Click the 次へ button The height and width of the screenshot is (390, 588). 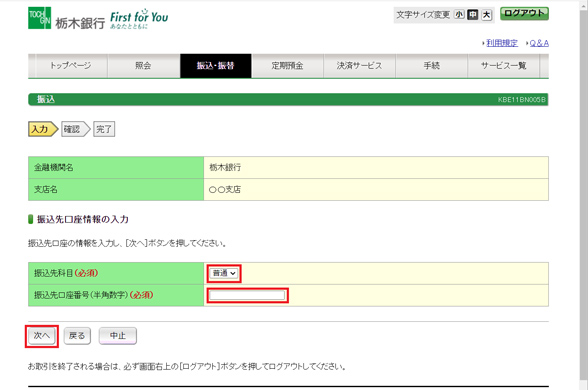[42, 336]
